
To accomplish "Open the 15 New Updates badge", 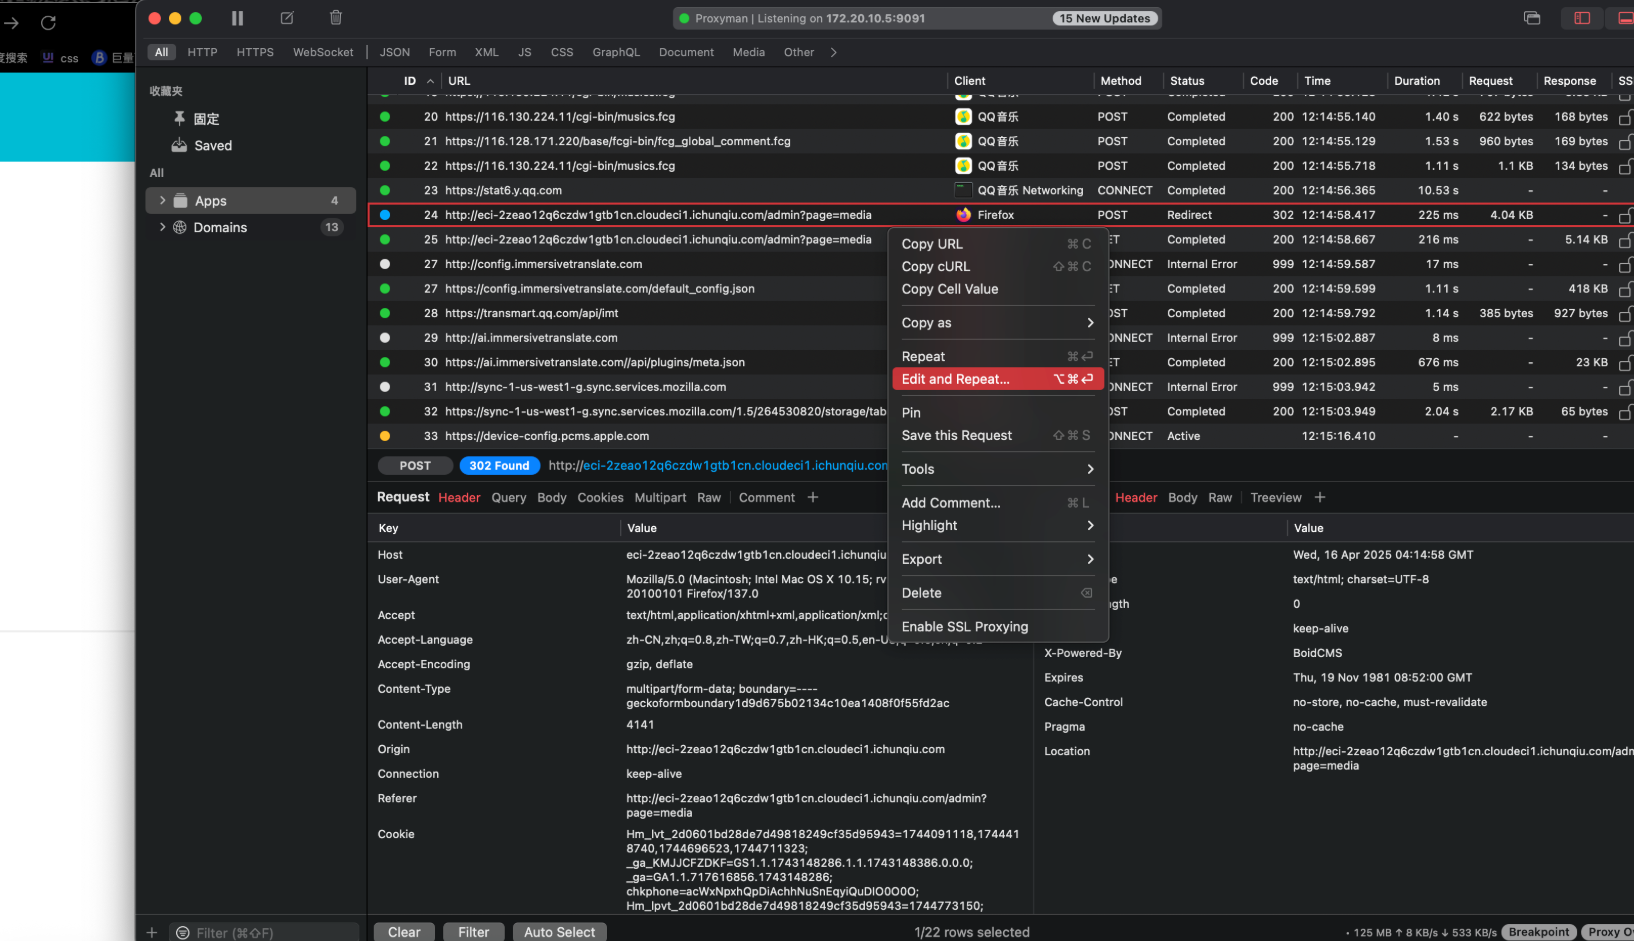I will click(x=1105, y=18).
